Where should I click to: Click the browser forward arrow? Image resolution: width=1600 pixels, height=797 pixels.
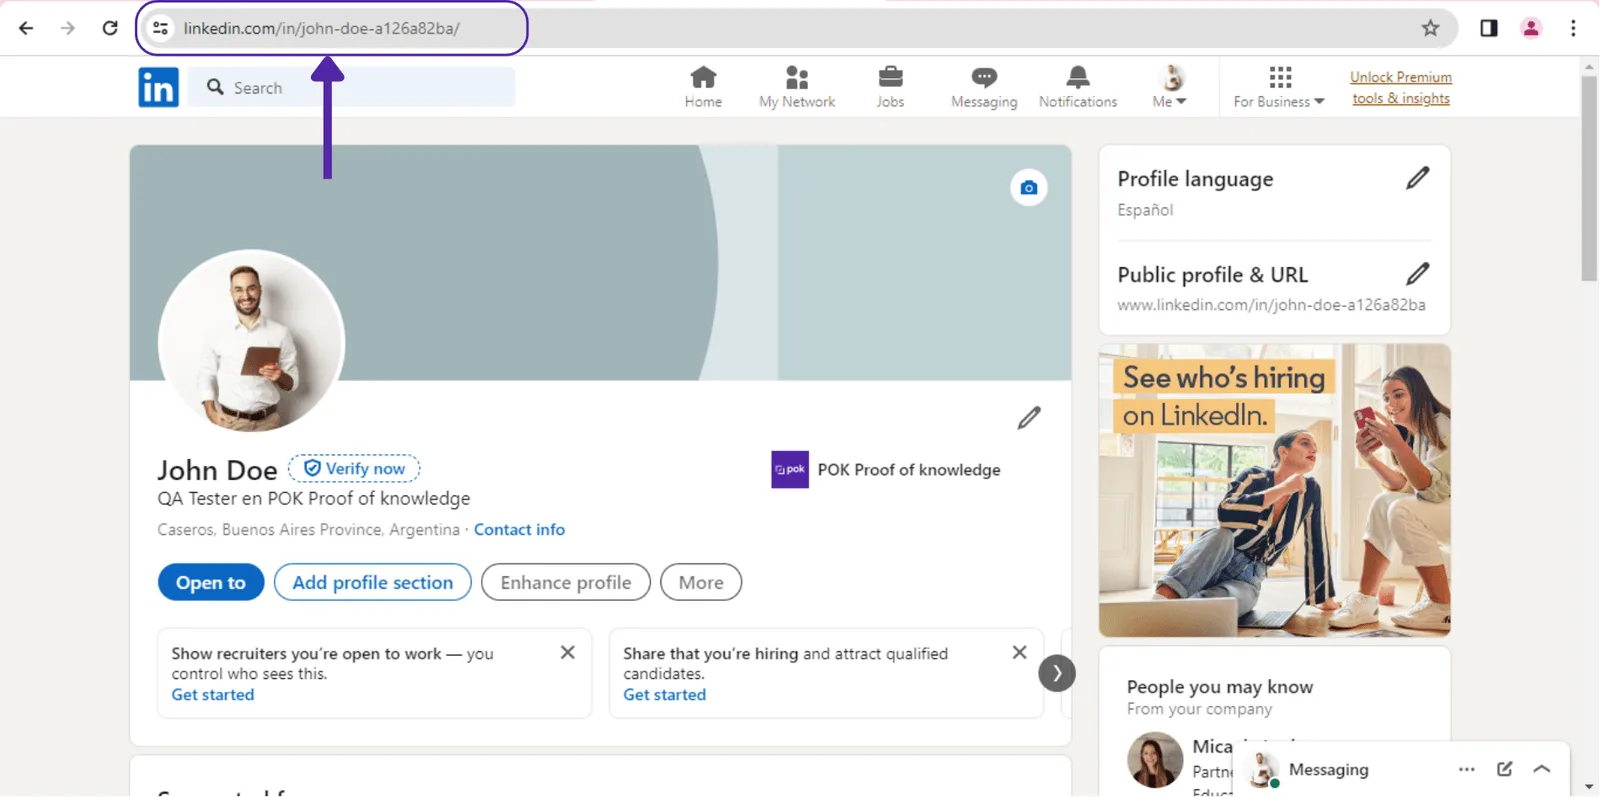pyautogui.click(x=68, y=28)
